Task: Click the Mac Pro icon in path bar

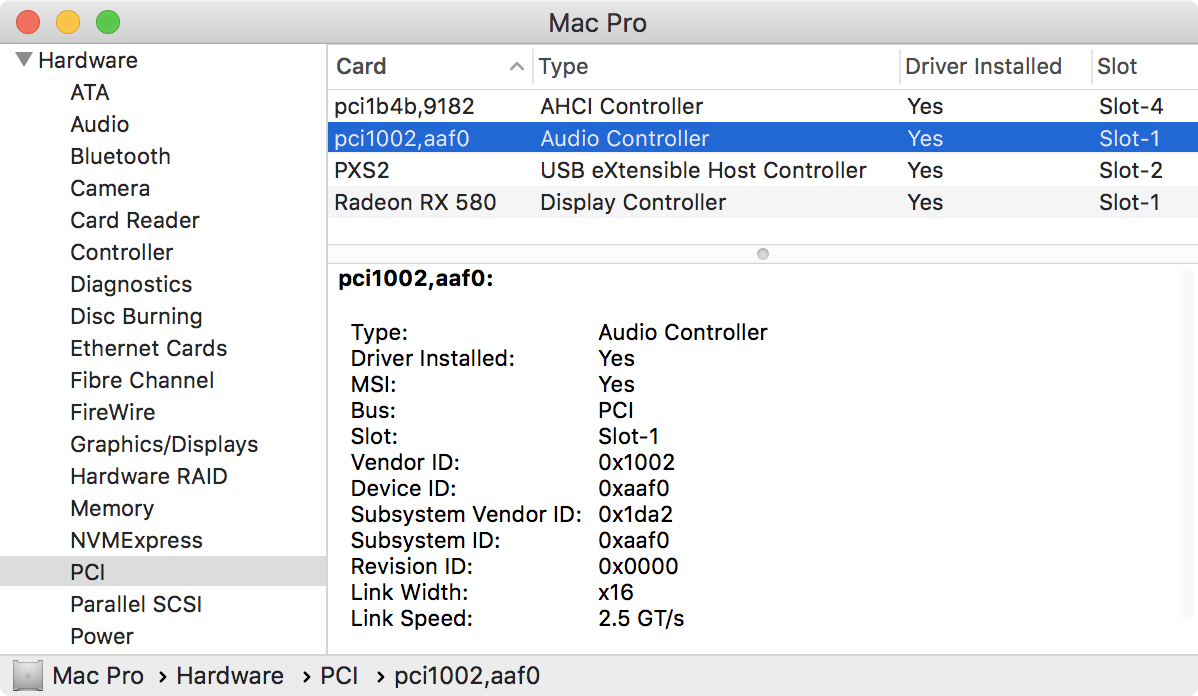Action: coord(28,676)
